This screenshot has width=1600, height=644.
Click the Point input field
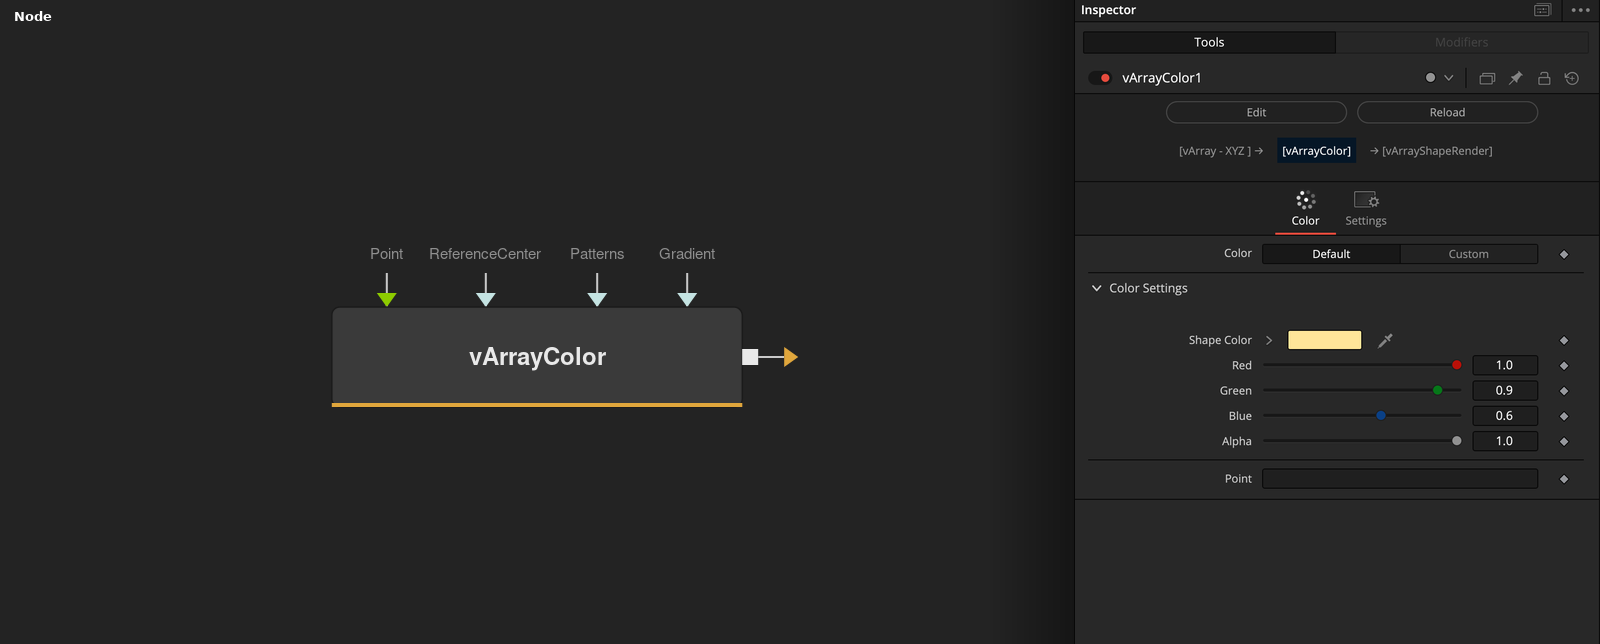[1400, 479]
